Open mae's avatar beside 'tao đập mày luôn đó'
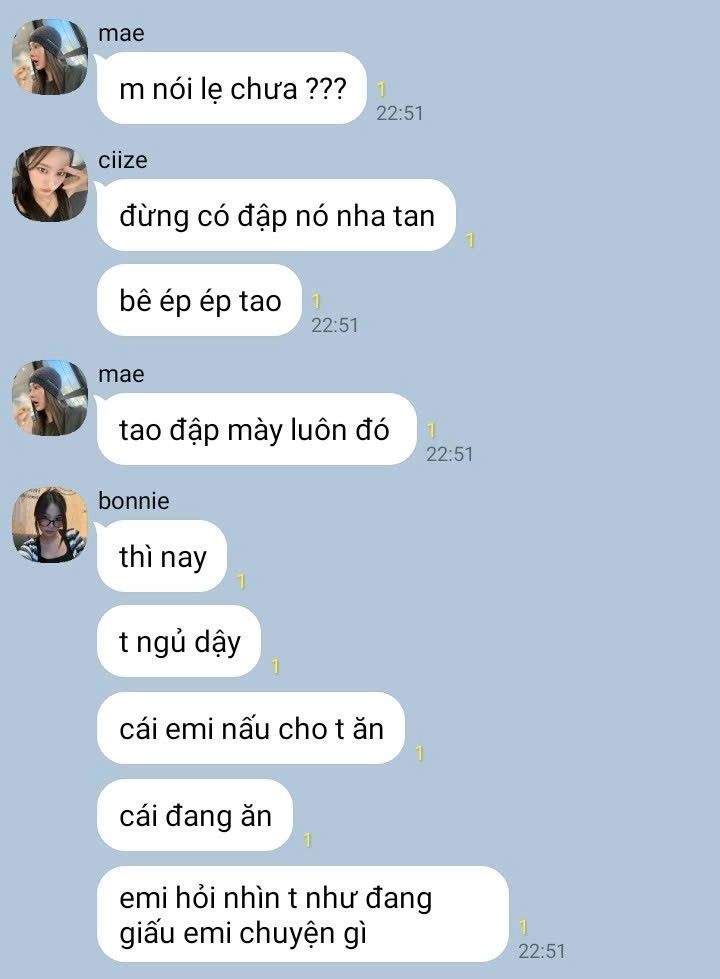Screen dimensions: 720x979 [x=50, y=398]
